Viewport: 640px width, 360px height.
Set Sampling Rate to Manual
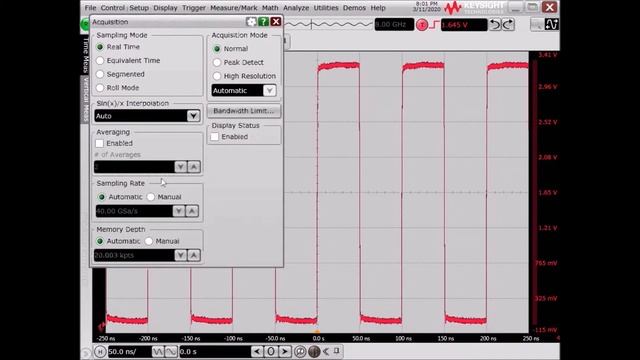[151, 197]
